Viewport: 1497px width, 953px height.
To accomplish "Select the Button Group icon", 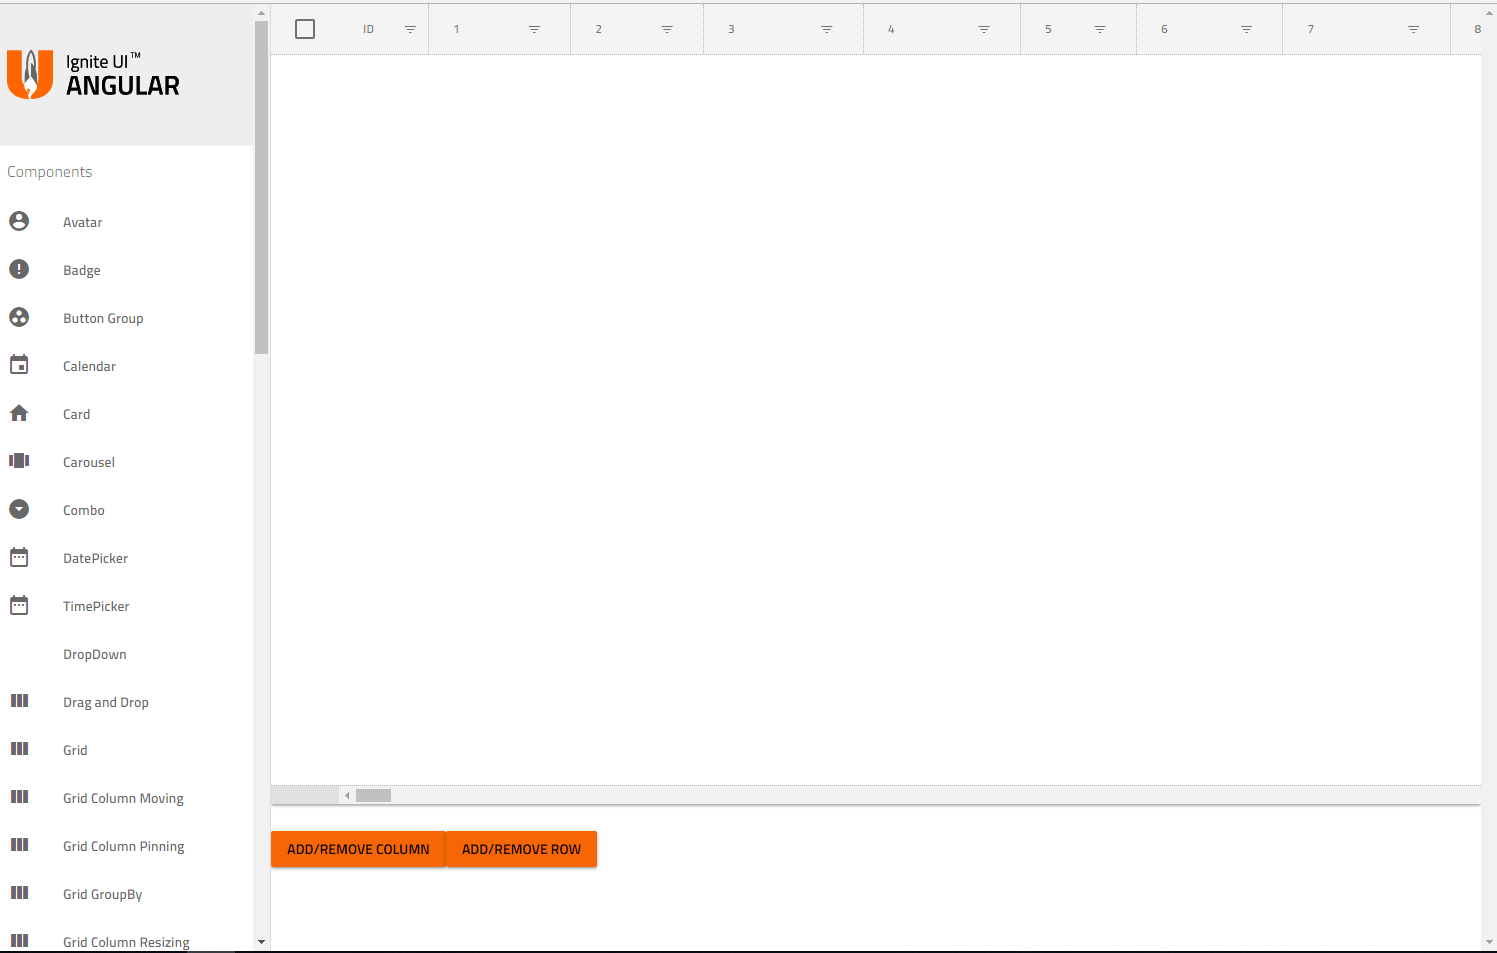I will [x=19, y=317].
